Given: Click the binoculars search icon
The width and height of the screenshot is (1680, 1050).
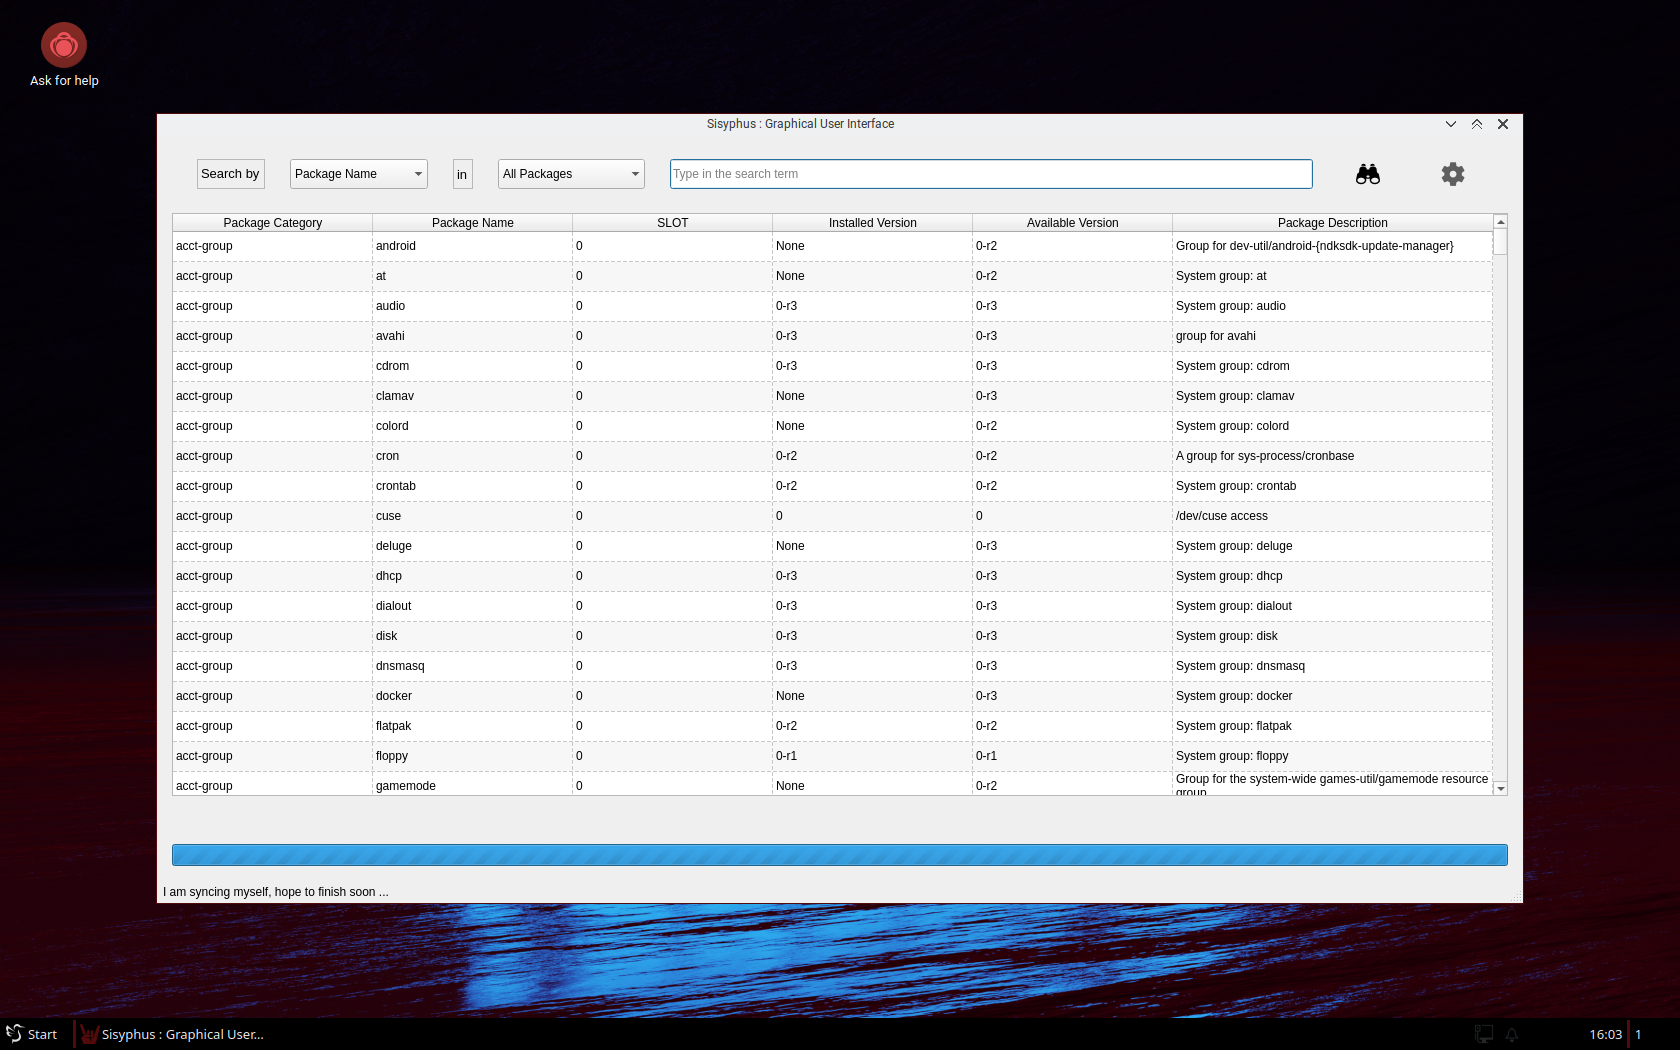Looking at the screenshot, I should [x=1367, y=174].
